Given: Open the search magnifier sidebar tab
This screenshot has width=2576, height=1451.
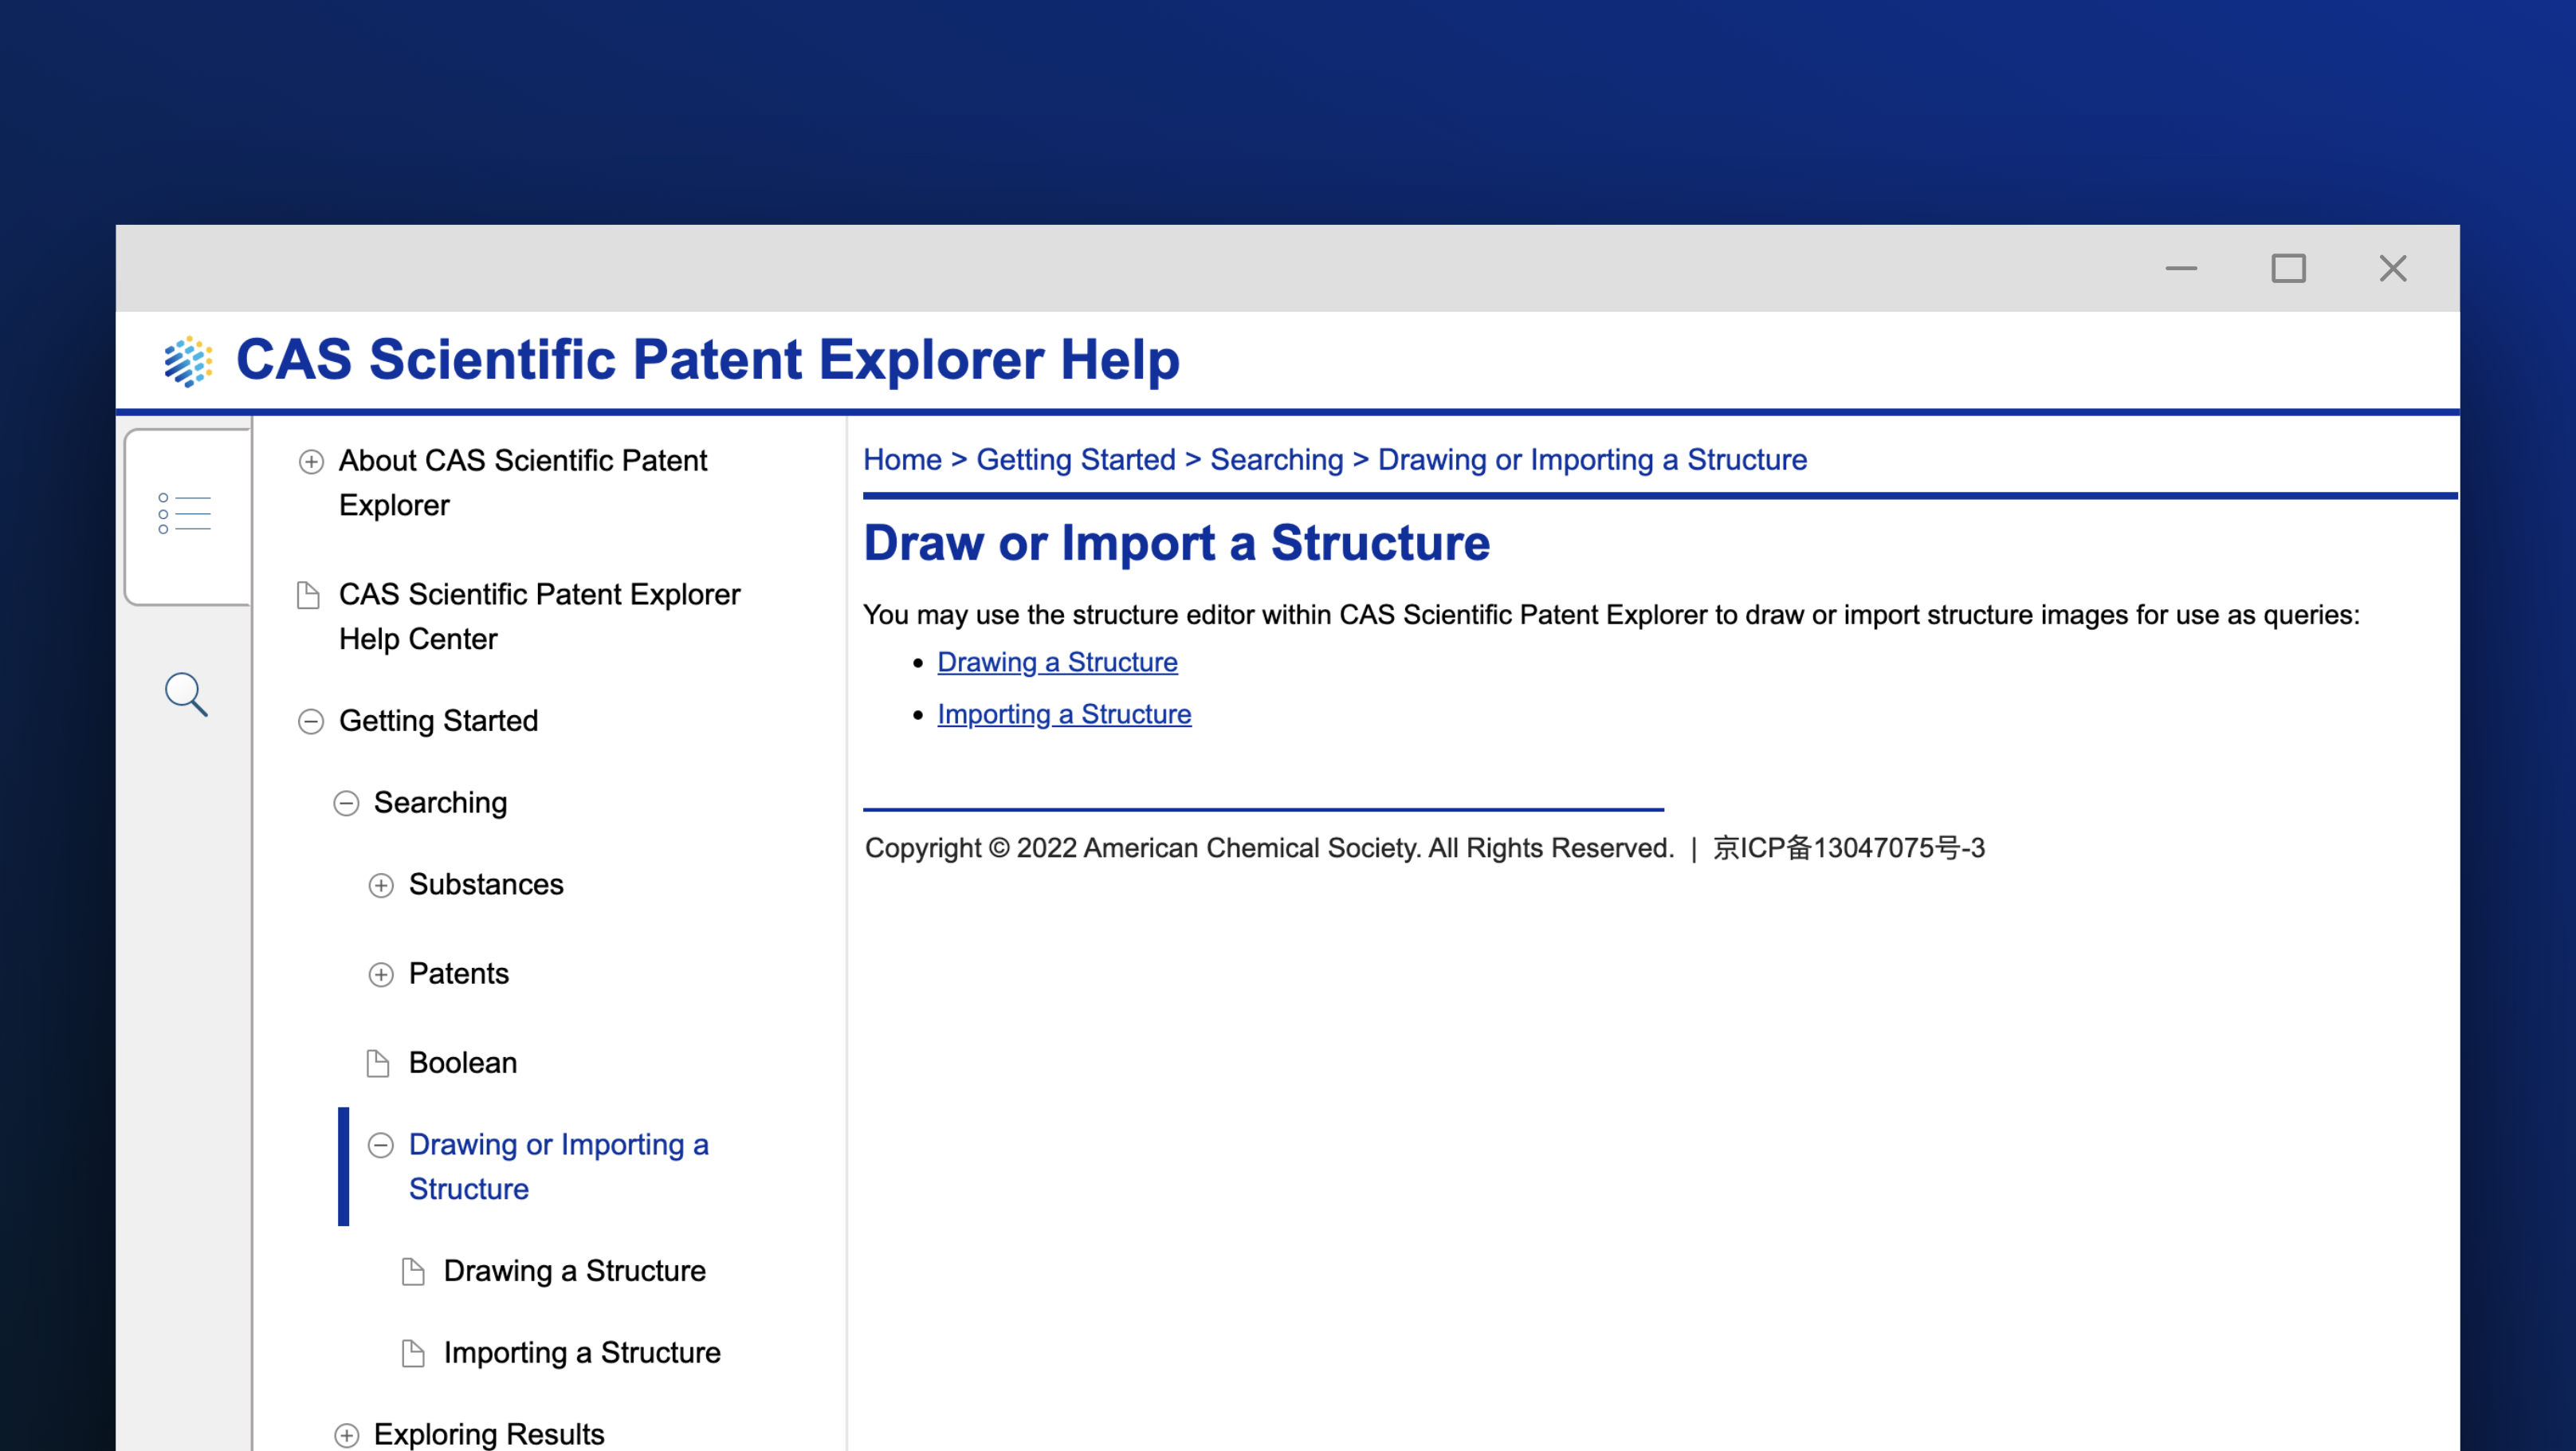Looking at the screenshot, I should tap(186, 694).
